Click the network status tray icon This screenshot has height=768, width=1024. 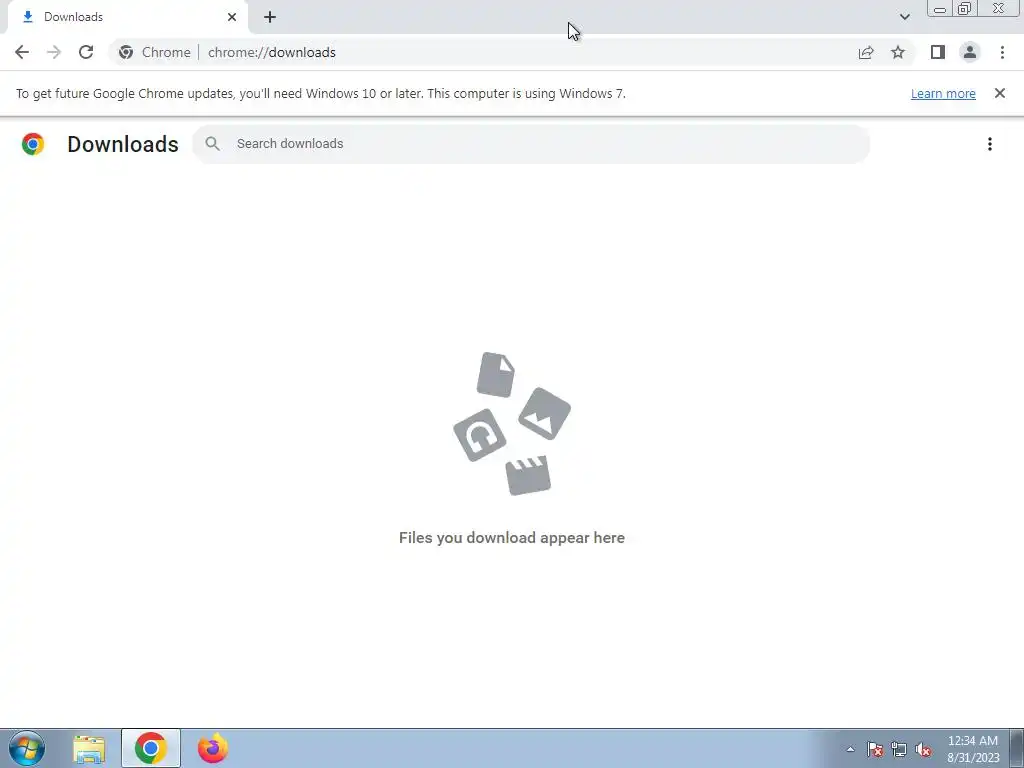[899, 749]
